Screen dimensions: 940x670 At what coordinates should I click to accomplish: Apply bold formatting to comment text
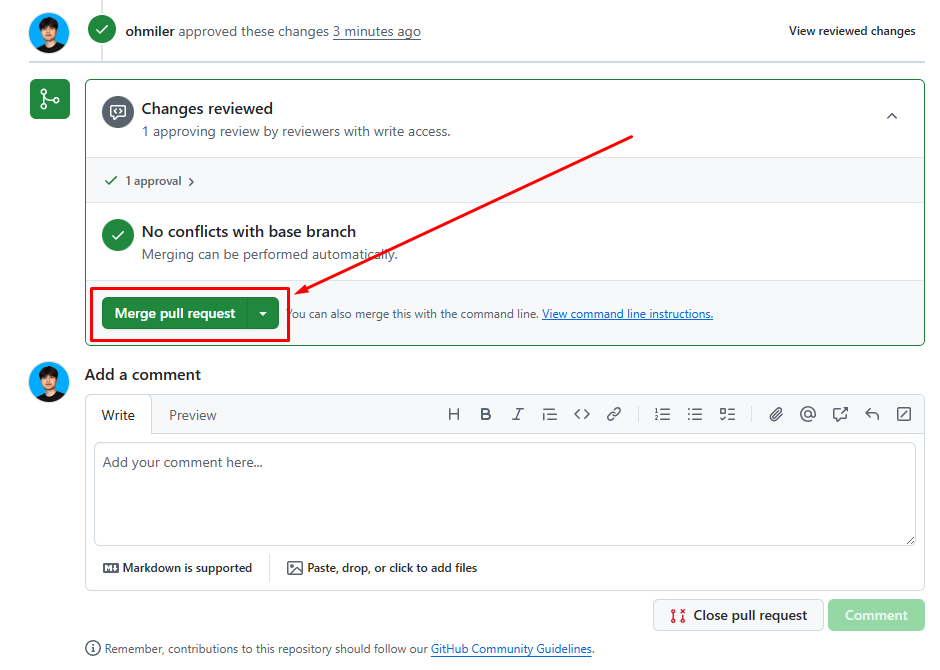486,414
